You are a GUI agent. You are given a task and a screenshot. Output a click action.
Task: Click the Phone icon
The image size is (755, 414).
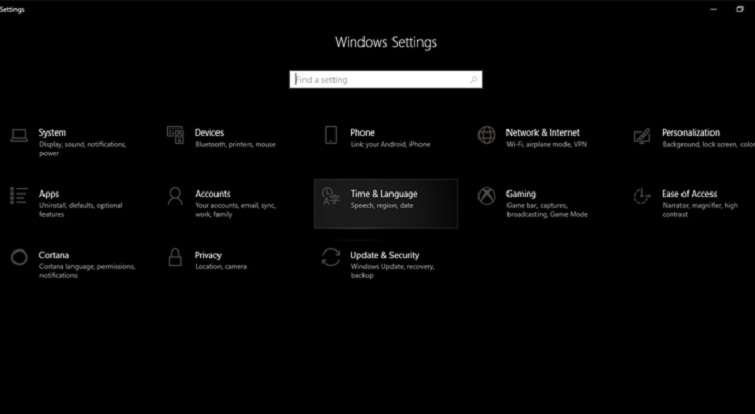331,135
